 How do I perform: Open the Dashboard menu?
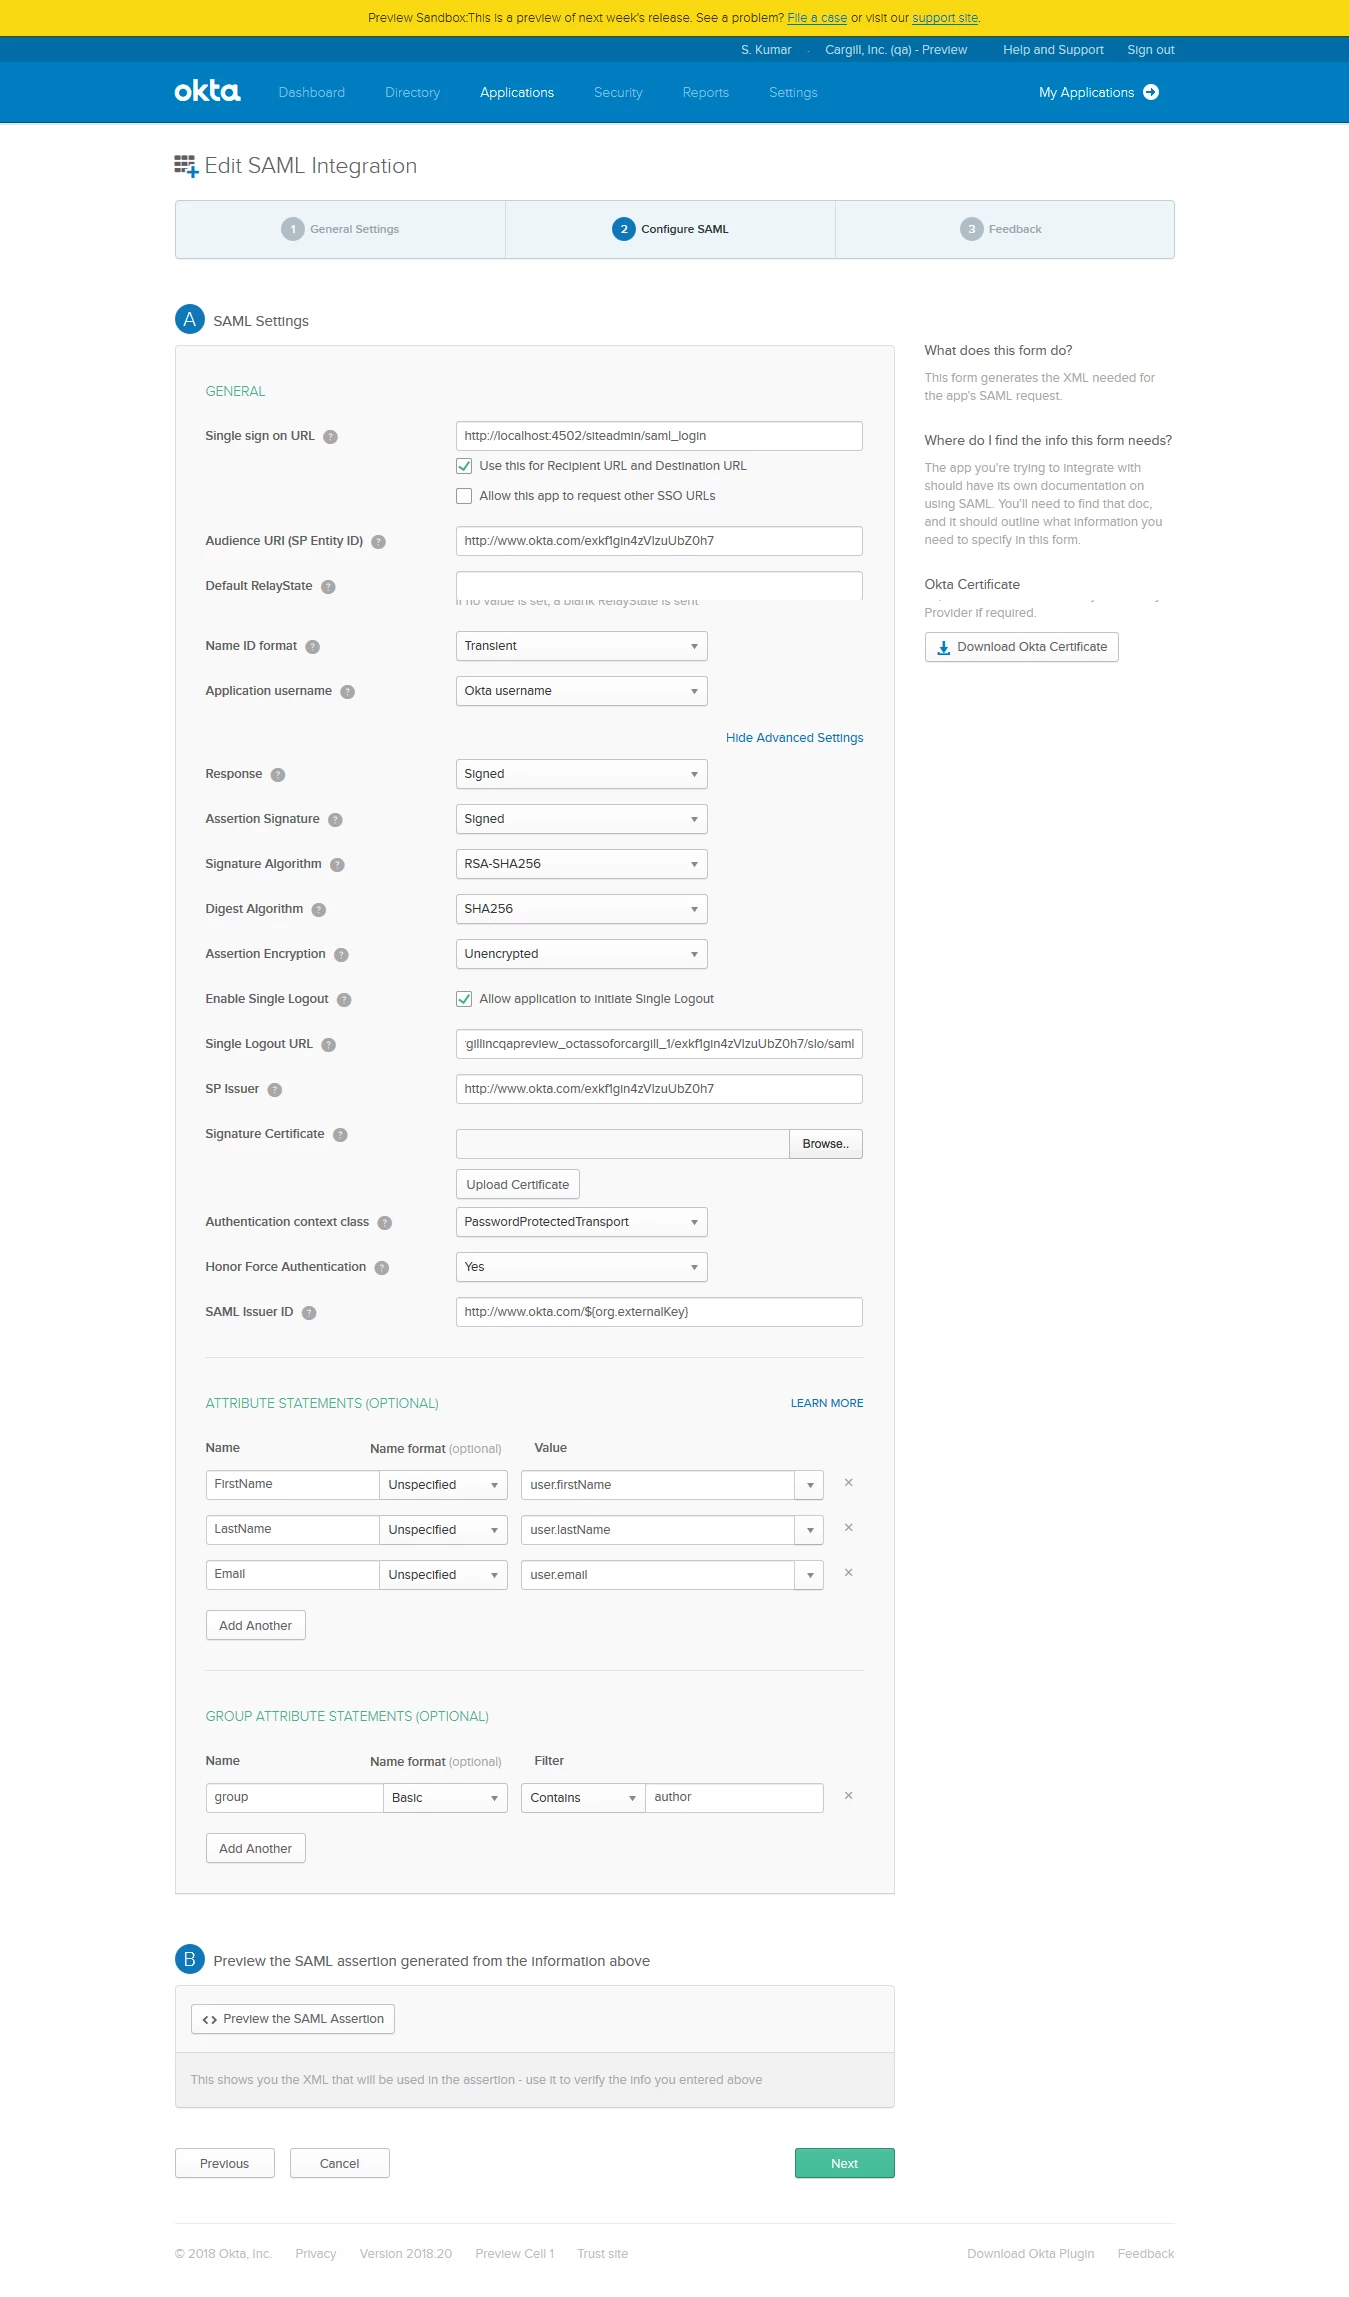tap(311, 93)
